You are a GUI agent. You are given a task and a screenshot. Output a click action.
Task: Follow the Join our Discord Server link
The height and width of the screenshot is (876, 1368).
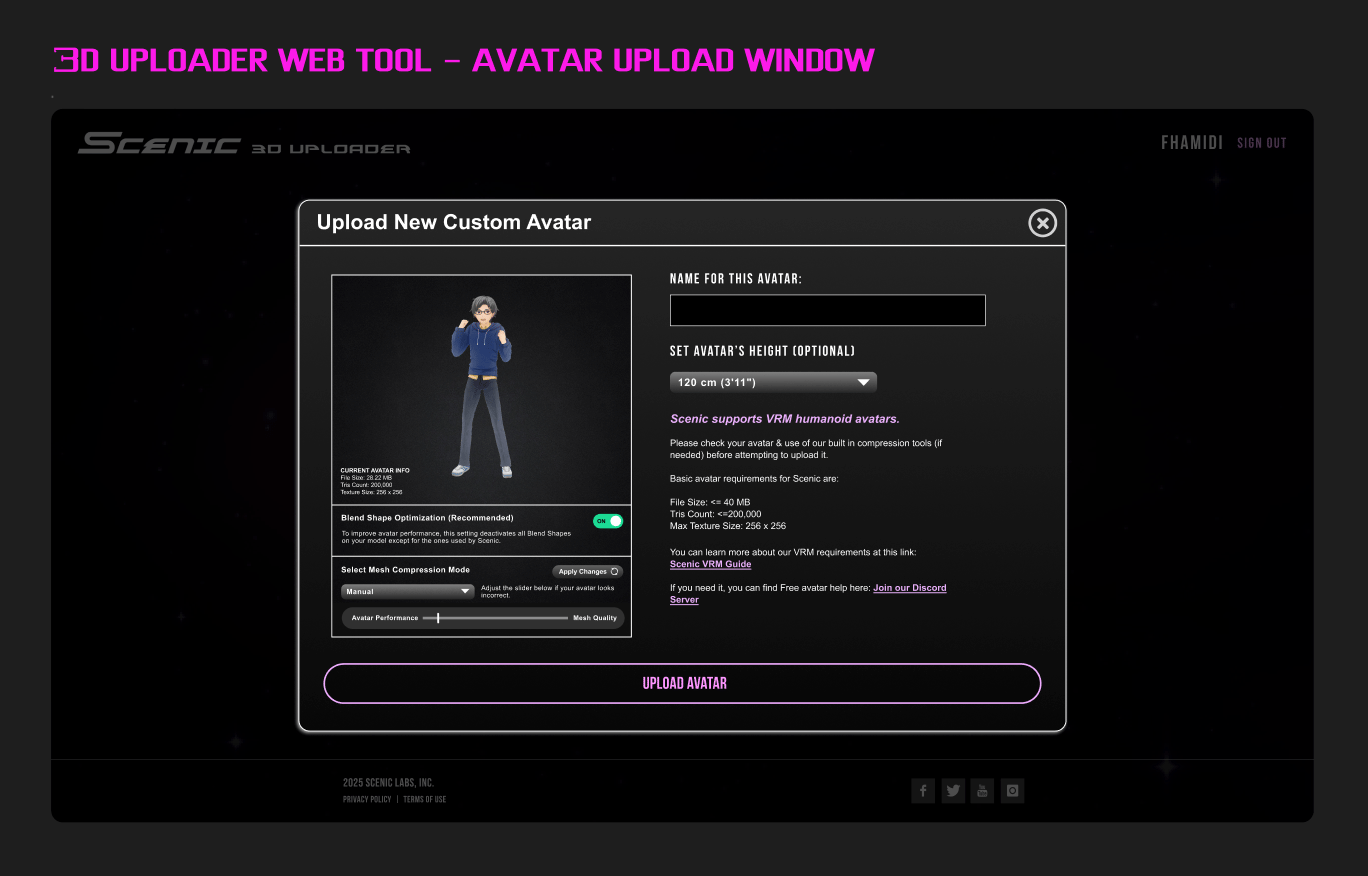click(909, 588)
